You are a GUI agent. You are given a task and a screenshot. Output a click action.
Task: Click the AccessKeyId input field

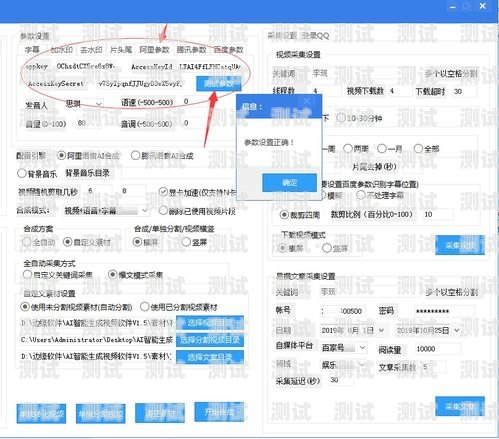(x=210, y=67)
